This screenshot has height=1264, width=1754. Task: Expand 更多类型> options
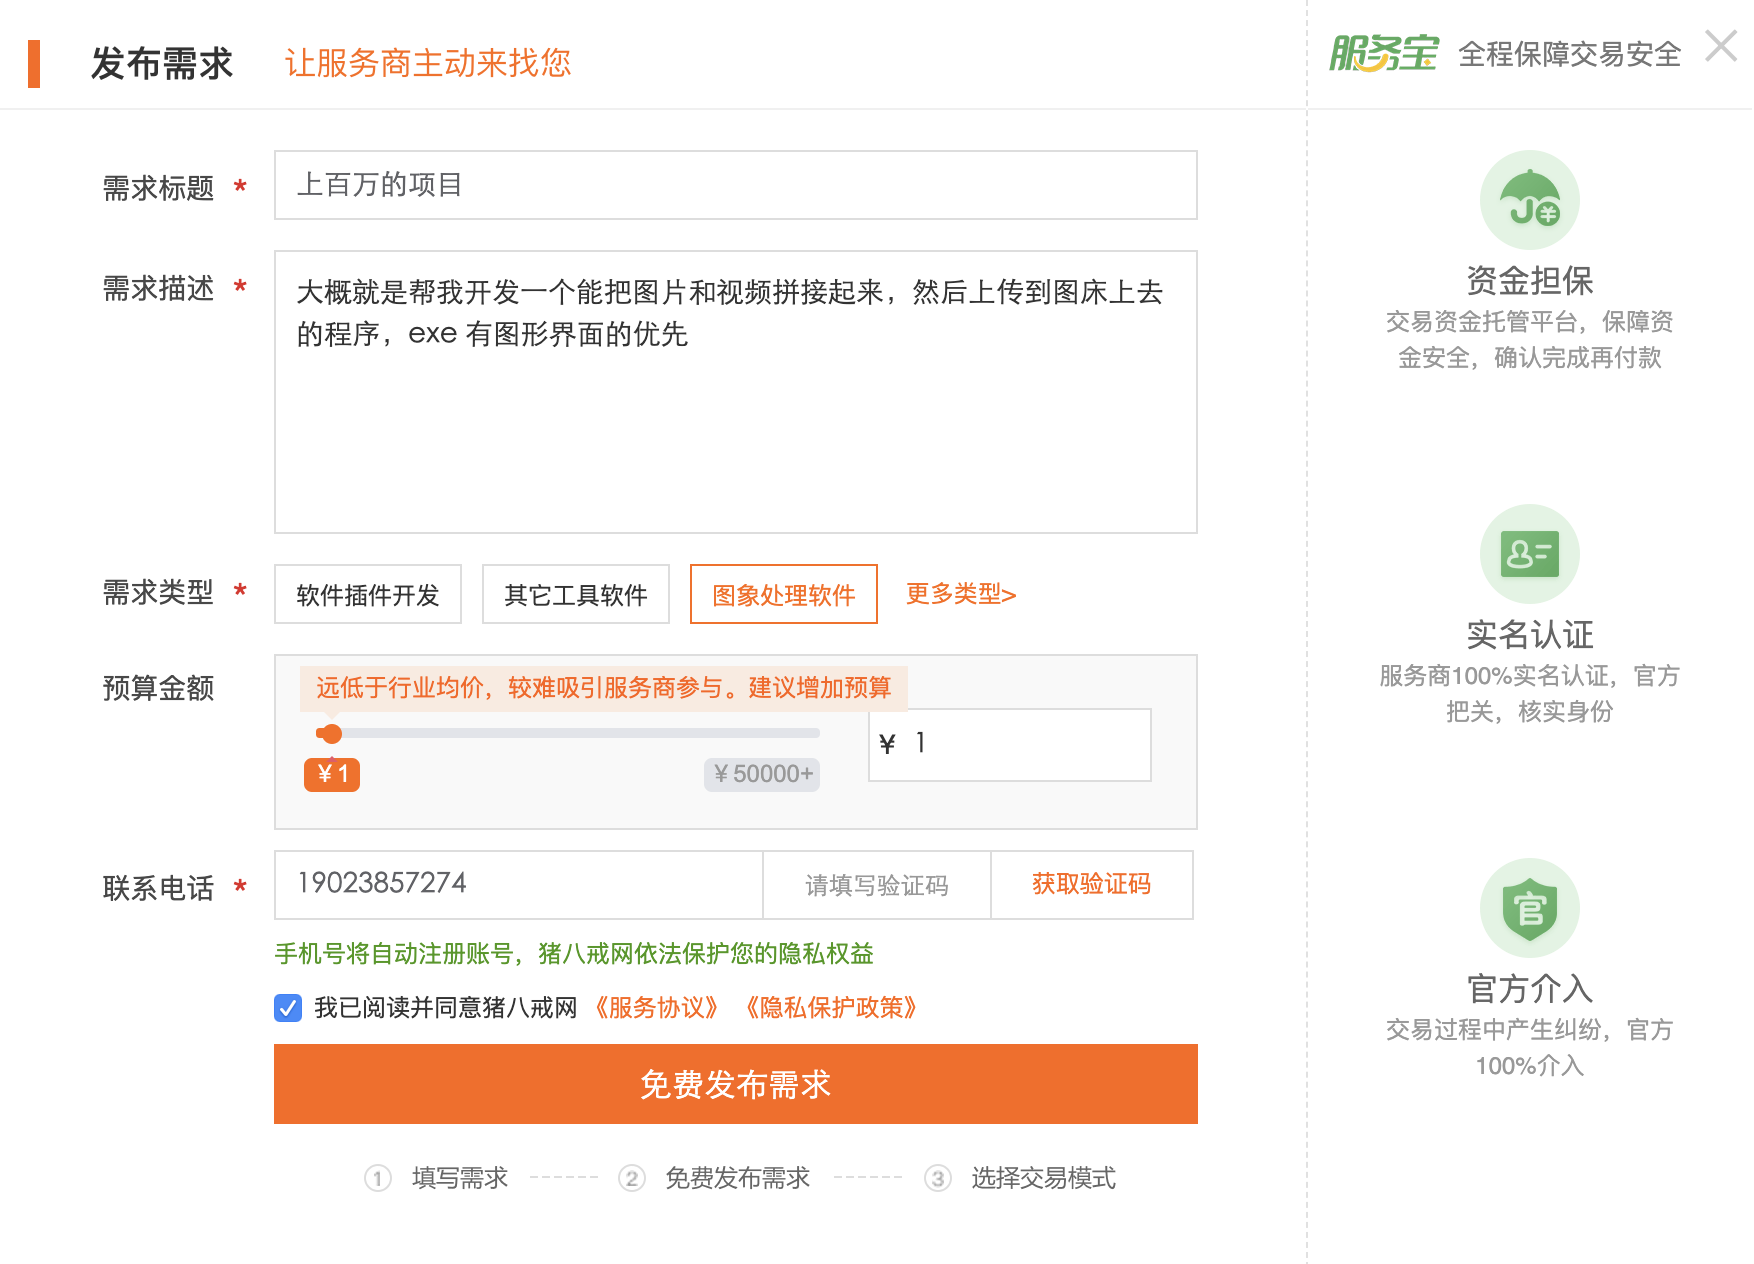coord(961,594)
